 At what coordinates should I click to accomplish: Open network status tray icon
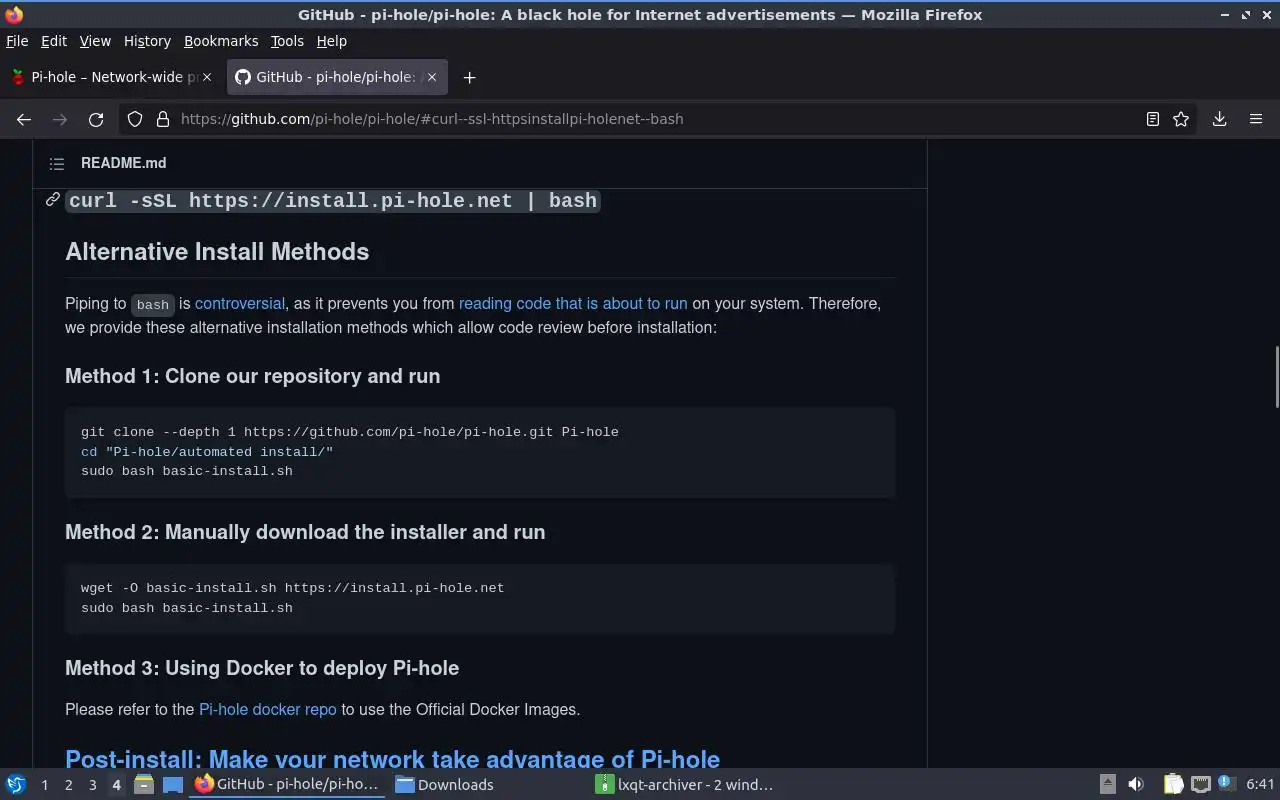[x=1201, y=784]
